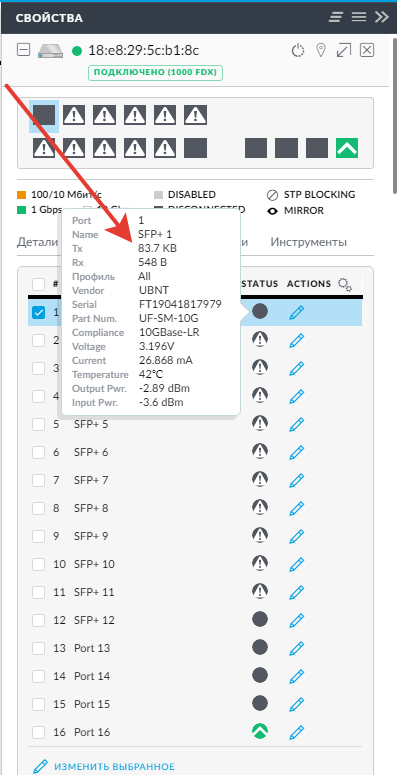Click the MIRROR legend entry
This screenshot has height=775, width=397.
tap(295, 211)
